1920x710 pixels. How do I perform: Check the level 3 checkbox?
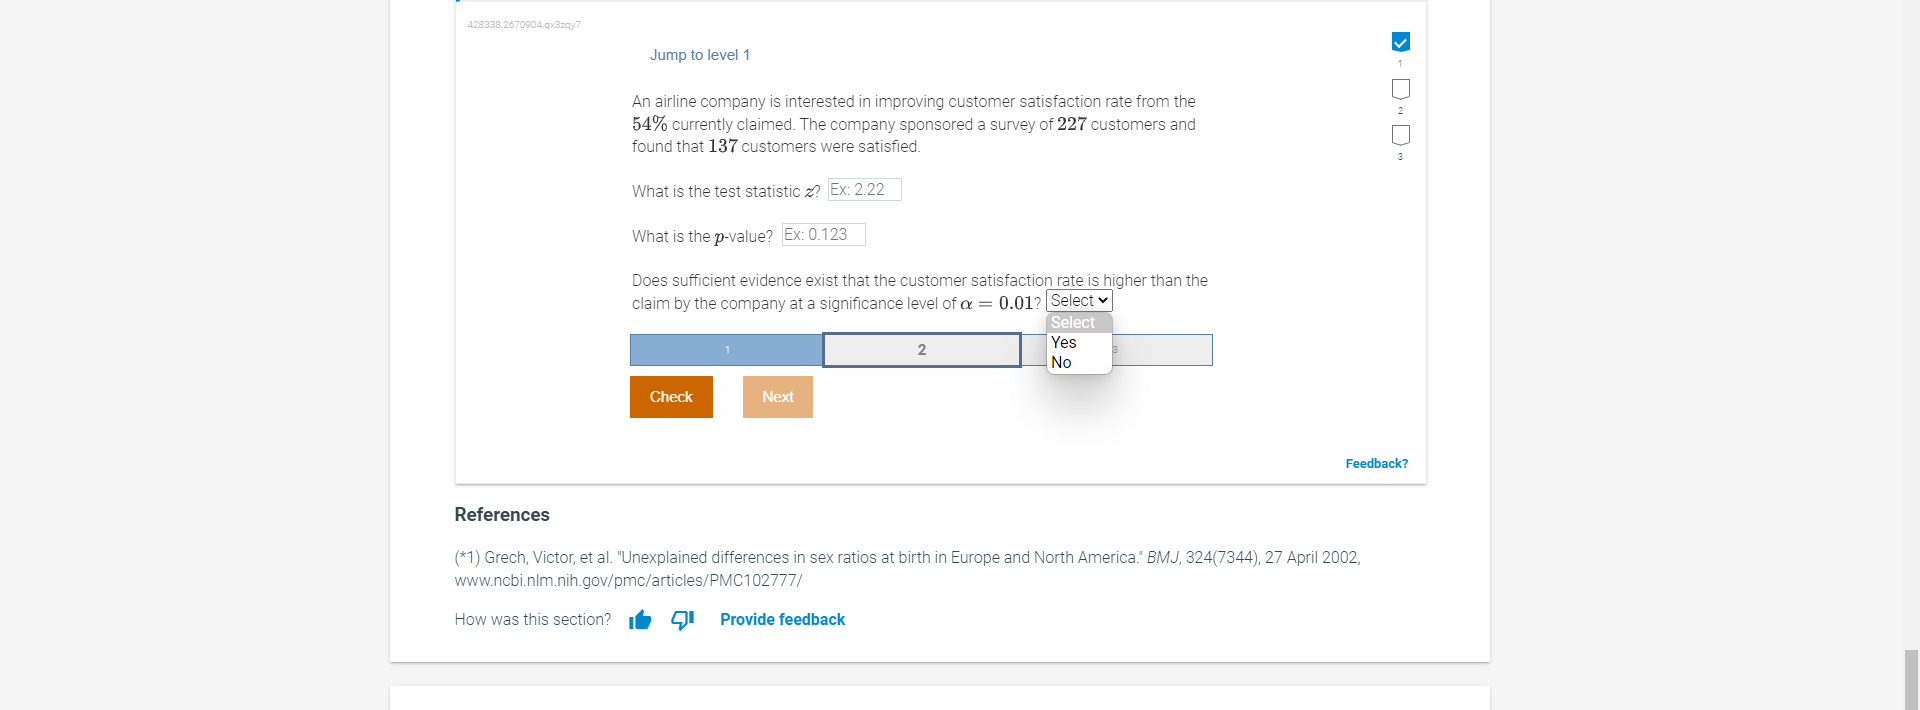tap(1400, 135)
